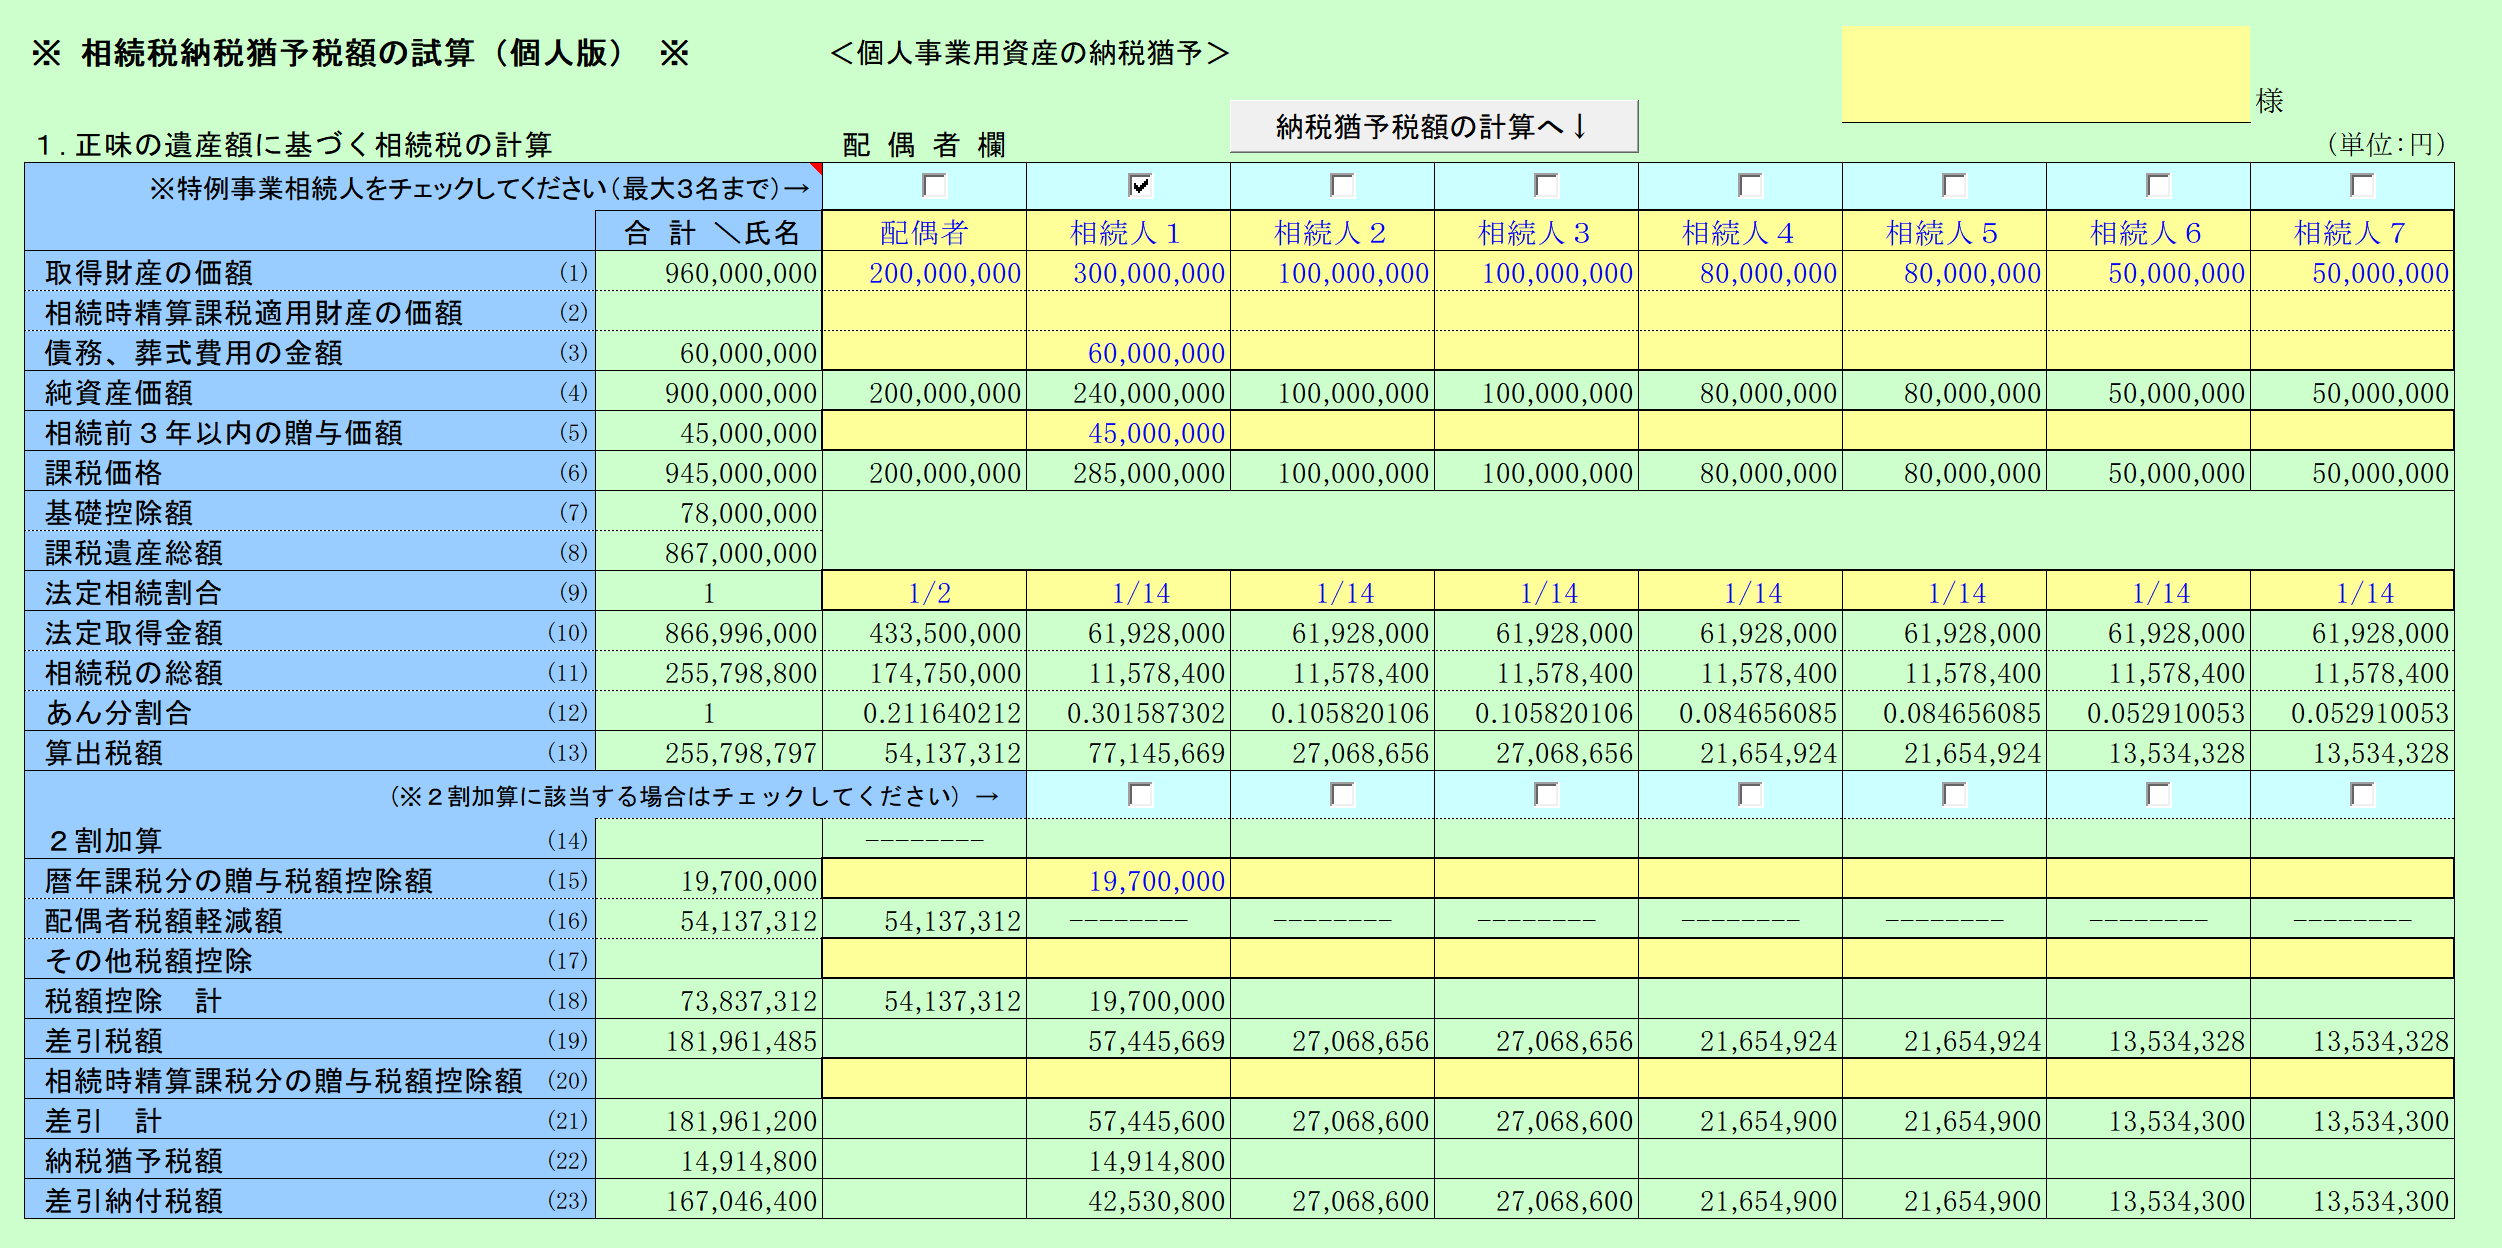Check the 相続人6 special heir checkbox
This screenshot has height=1248, width=2502.
pos(2159,186)
